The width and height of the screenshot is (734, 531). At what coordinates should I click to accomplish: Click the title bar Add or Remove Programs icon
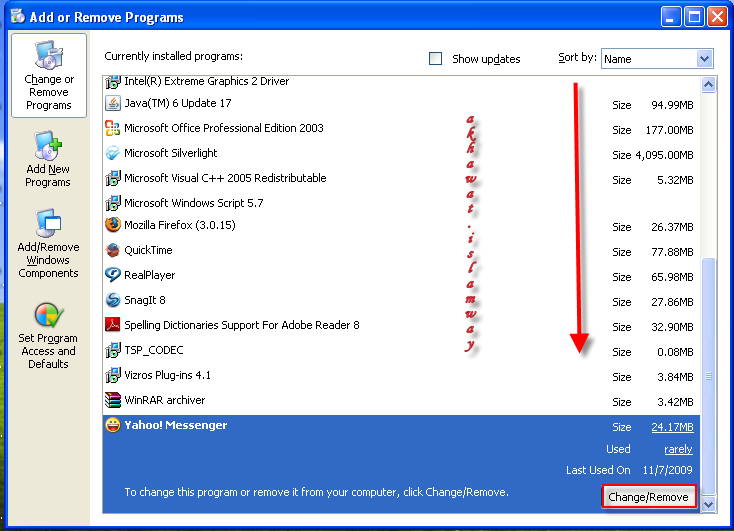(18, 16)
